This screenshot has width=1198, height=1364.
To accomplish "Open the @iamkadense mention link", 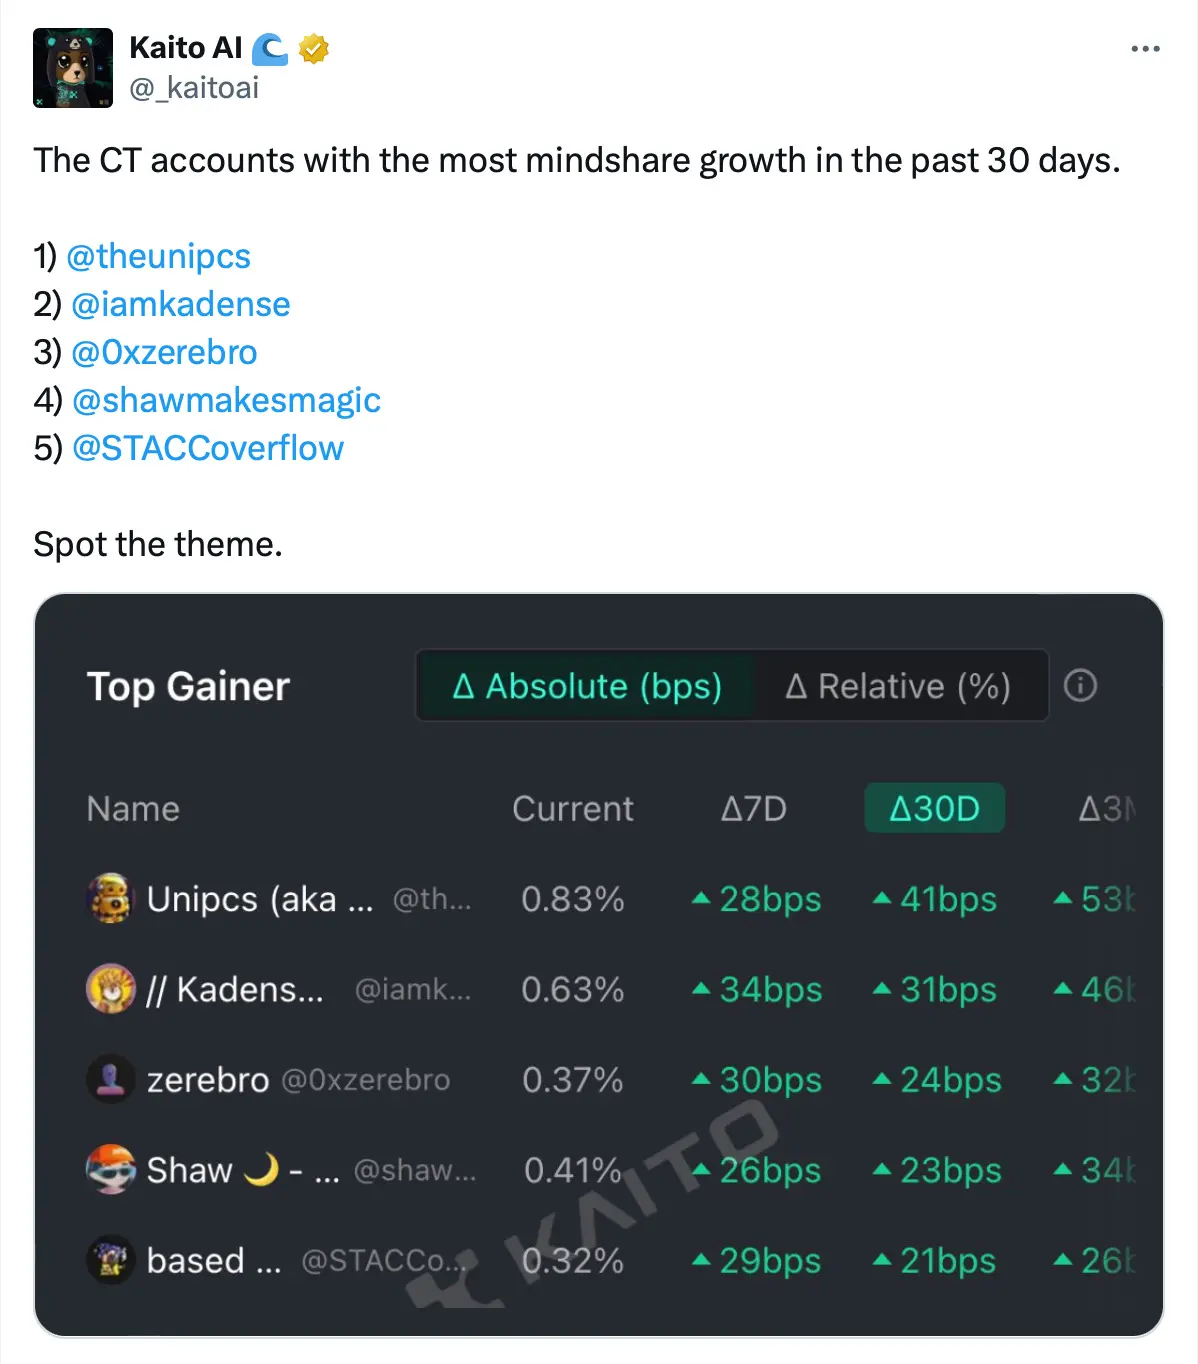I will (x=180, y=304).
